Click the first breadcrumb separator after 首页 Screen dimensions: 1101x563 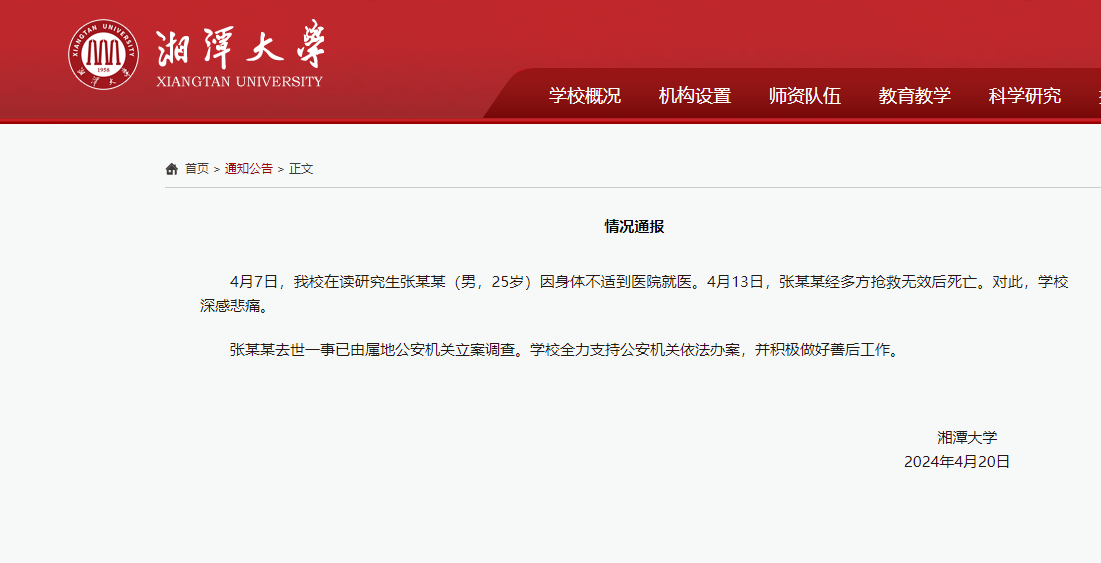[x=217, y=169]
